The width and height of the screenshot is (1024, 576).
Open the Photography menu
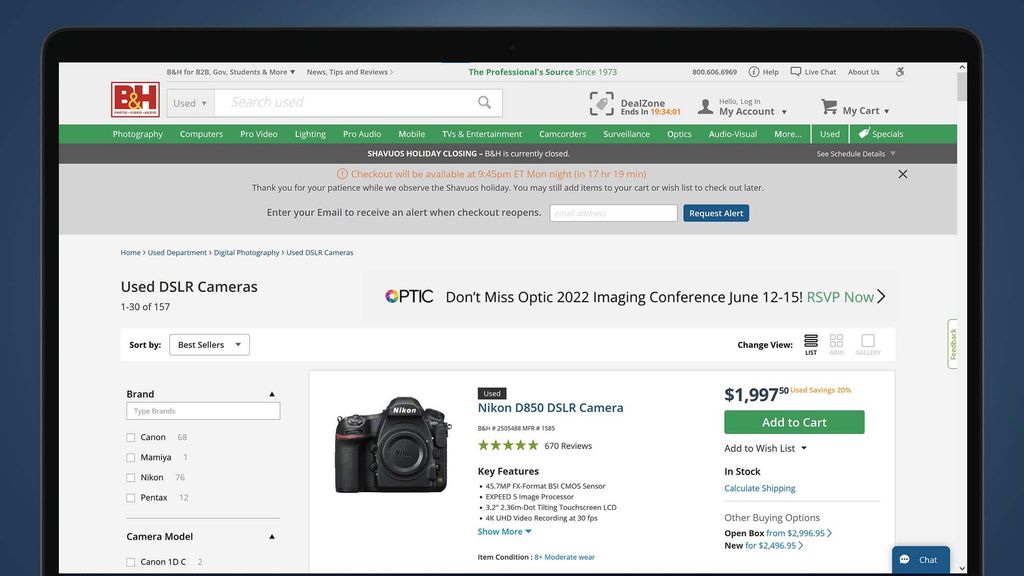click(137, 133)
